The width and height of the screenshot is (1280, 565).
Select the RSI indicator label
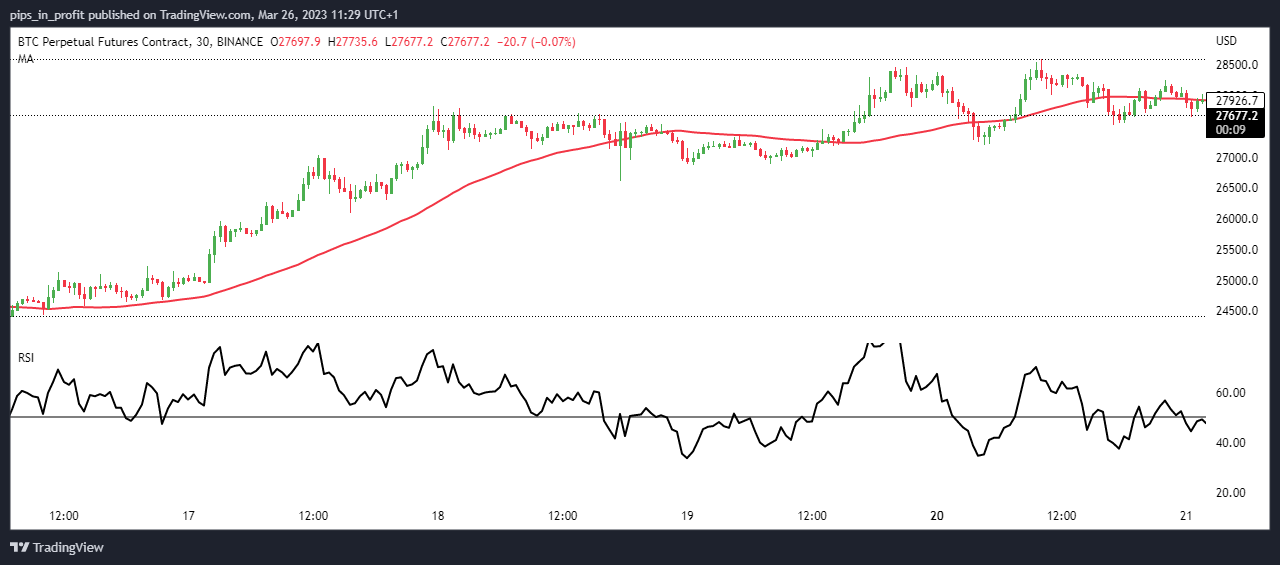(x=26, y=357)
